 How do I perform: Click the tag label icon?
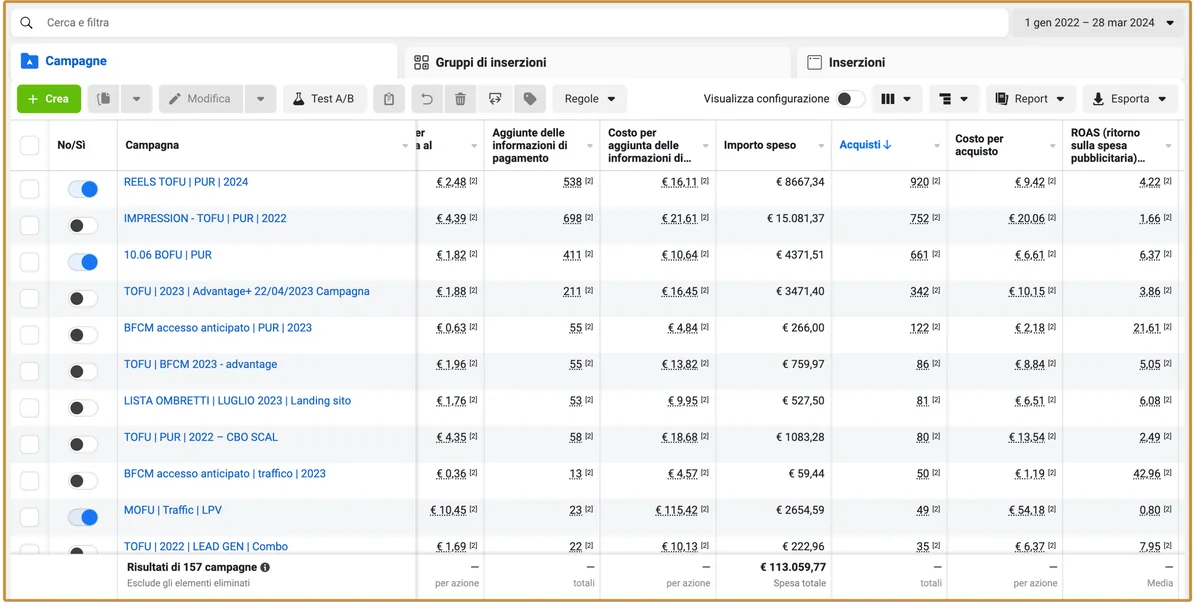[x=530, y=99]
